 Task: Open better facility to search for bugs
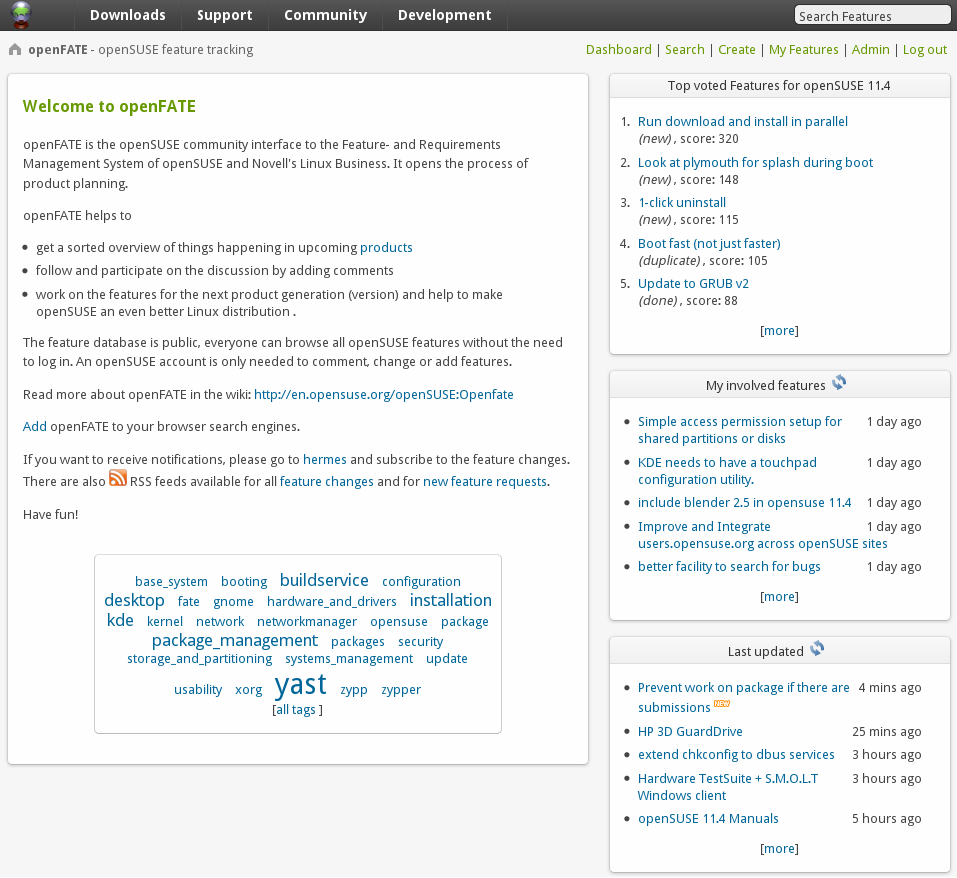[729, 567]
